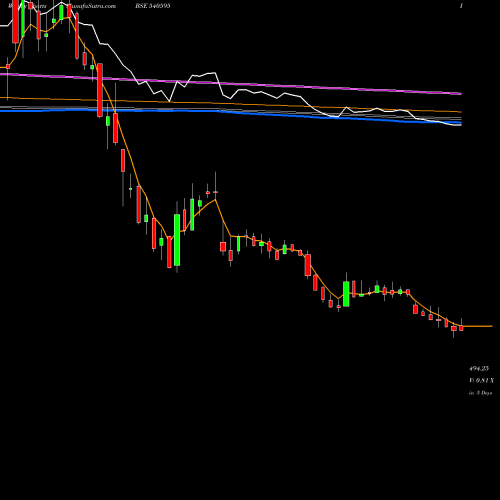
Task: Click the price value '494.25'
Action: [x=479, y=368]
